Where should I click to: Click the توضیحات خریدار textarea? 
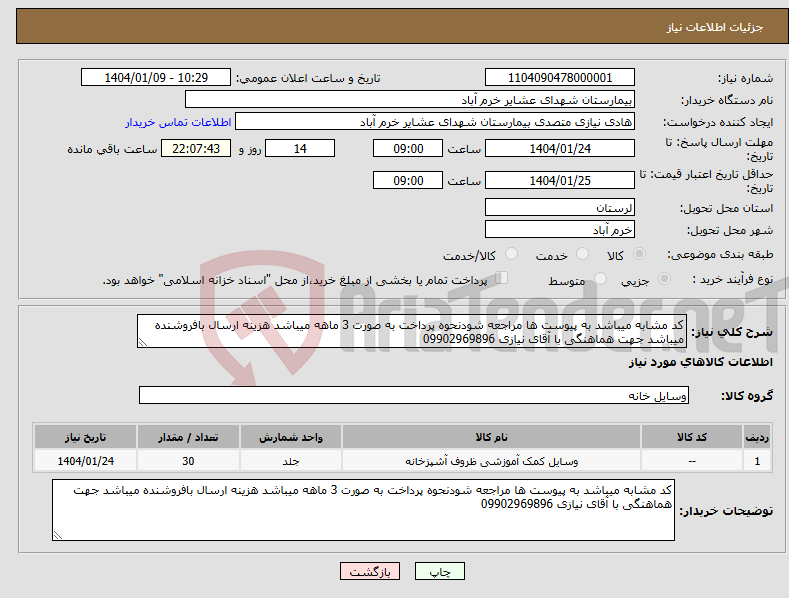(363, 510)
